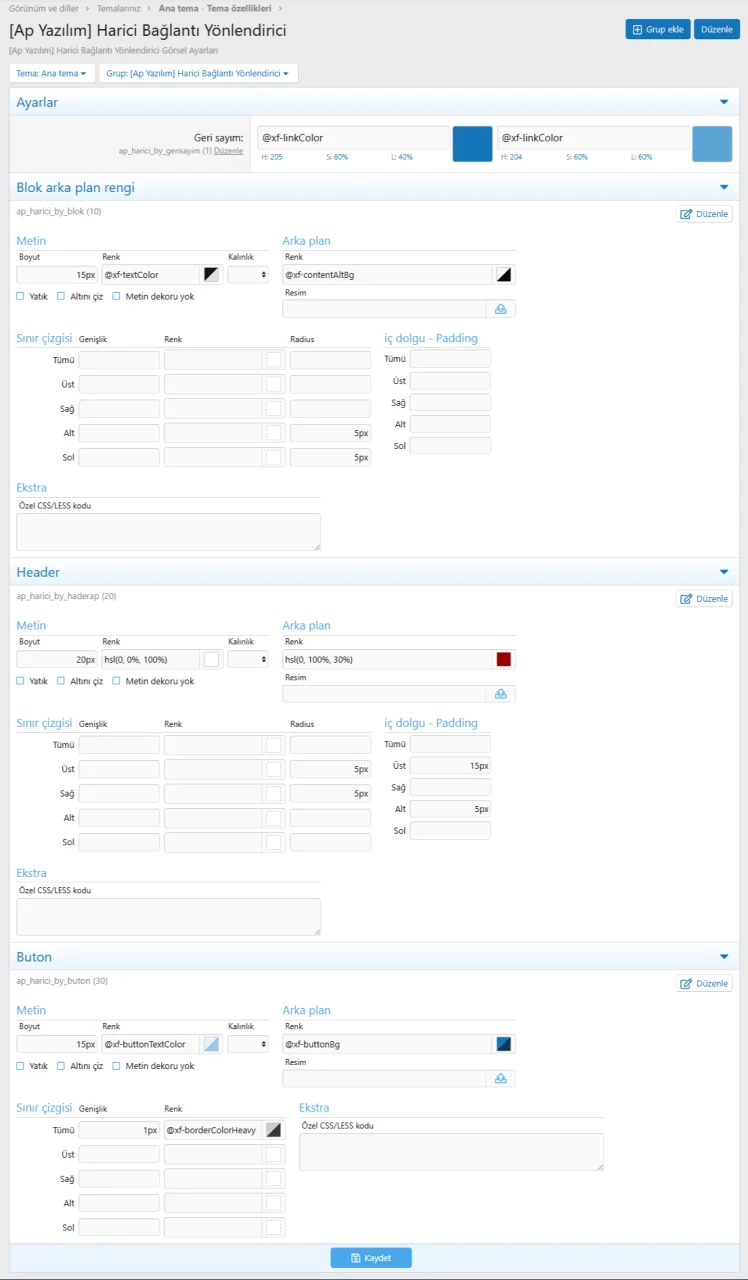The width and height of the screenshot is (748, 1280).
Task: Click the @xf-contentAltBg color picker icon
Action: point(504,274)
